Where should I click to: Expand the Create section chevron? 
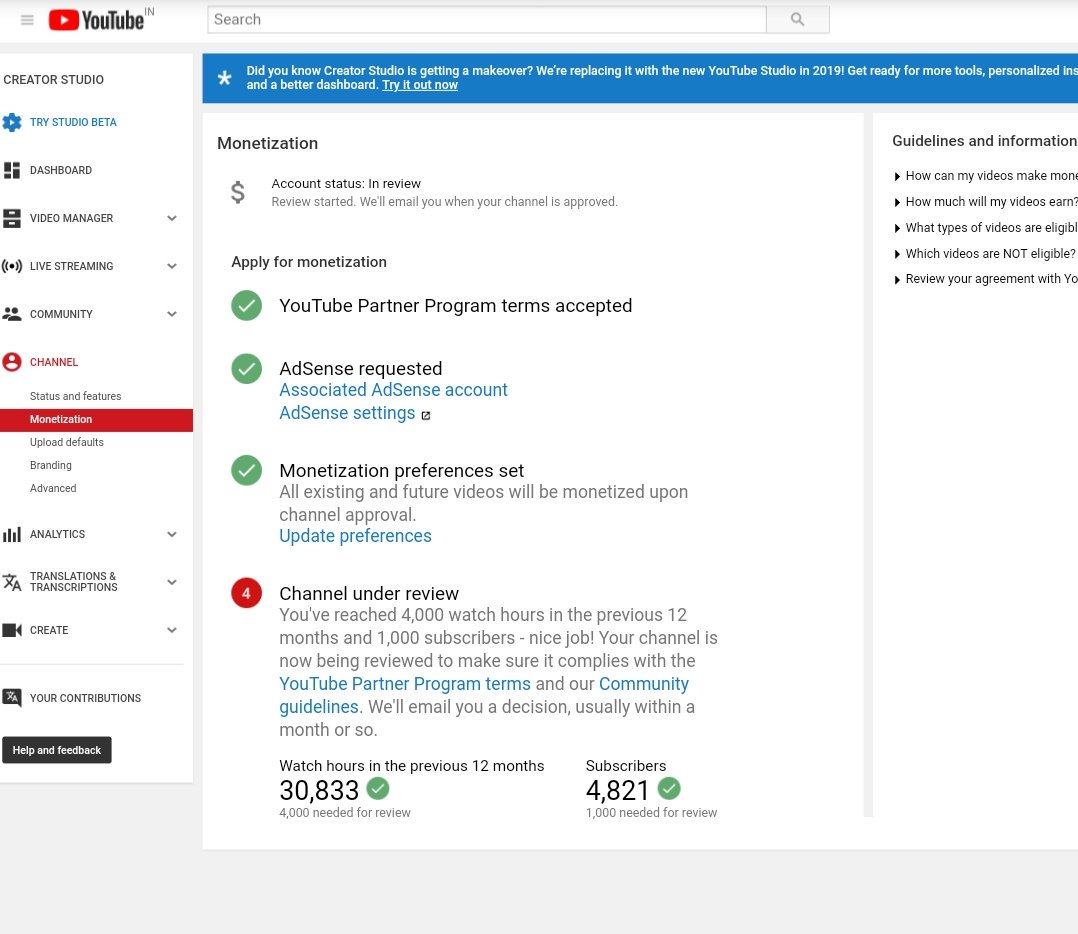click(x=172, y=630)
